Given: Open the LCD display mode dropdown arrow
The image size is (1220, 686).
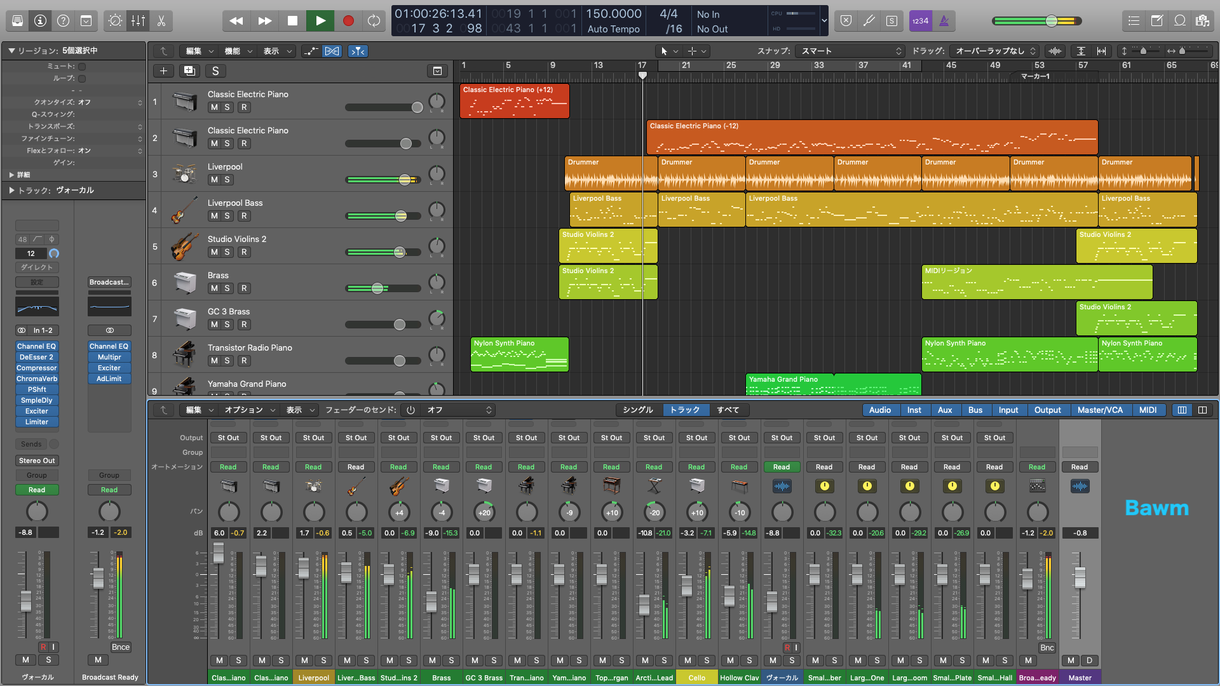Looking at the screenshot, I should point(824,21).
